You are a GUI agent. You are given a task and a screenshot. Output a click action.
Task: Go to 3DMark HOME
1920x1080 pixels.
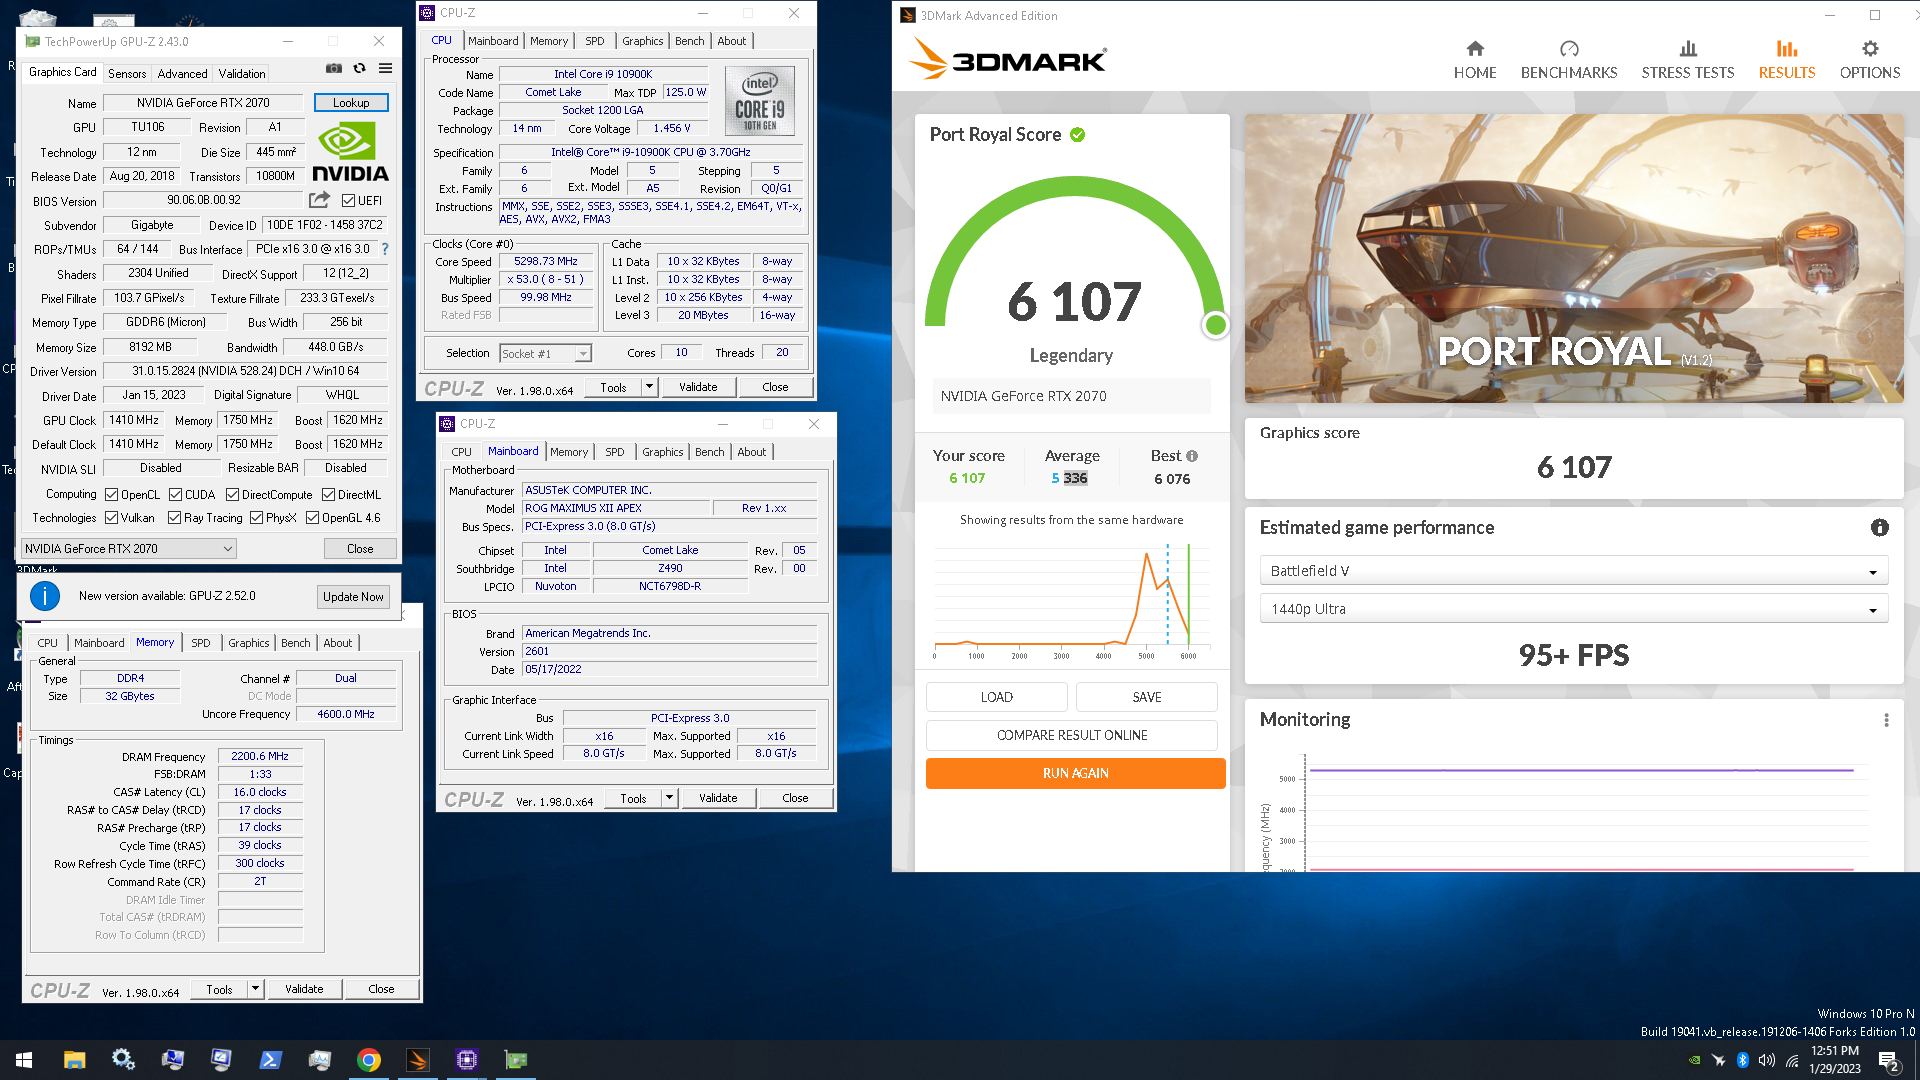click(x=1475, y=60)
